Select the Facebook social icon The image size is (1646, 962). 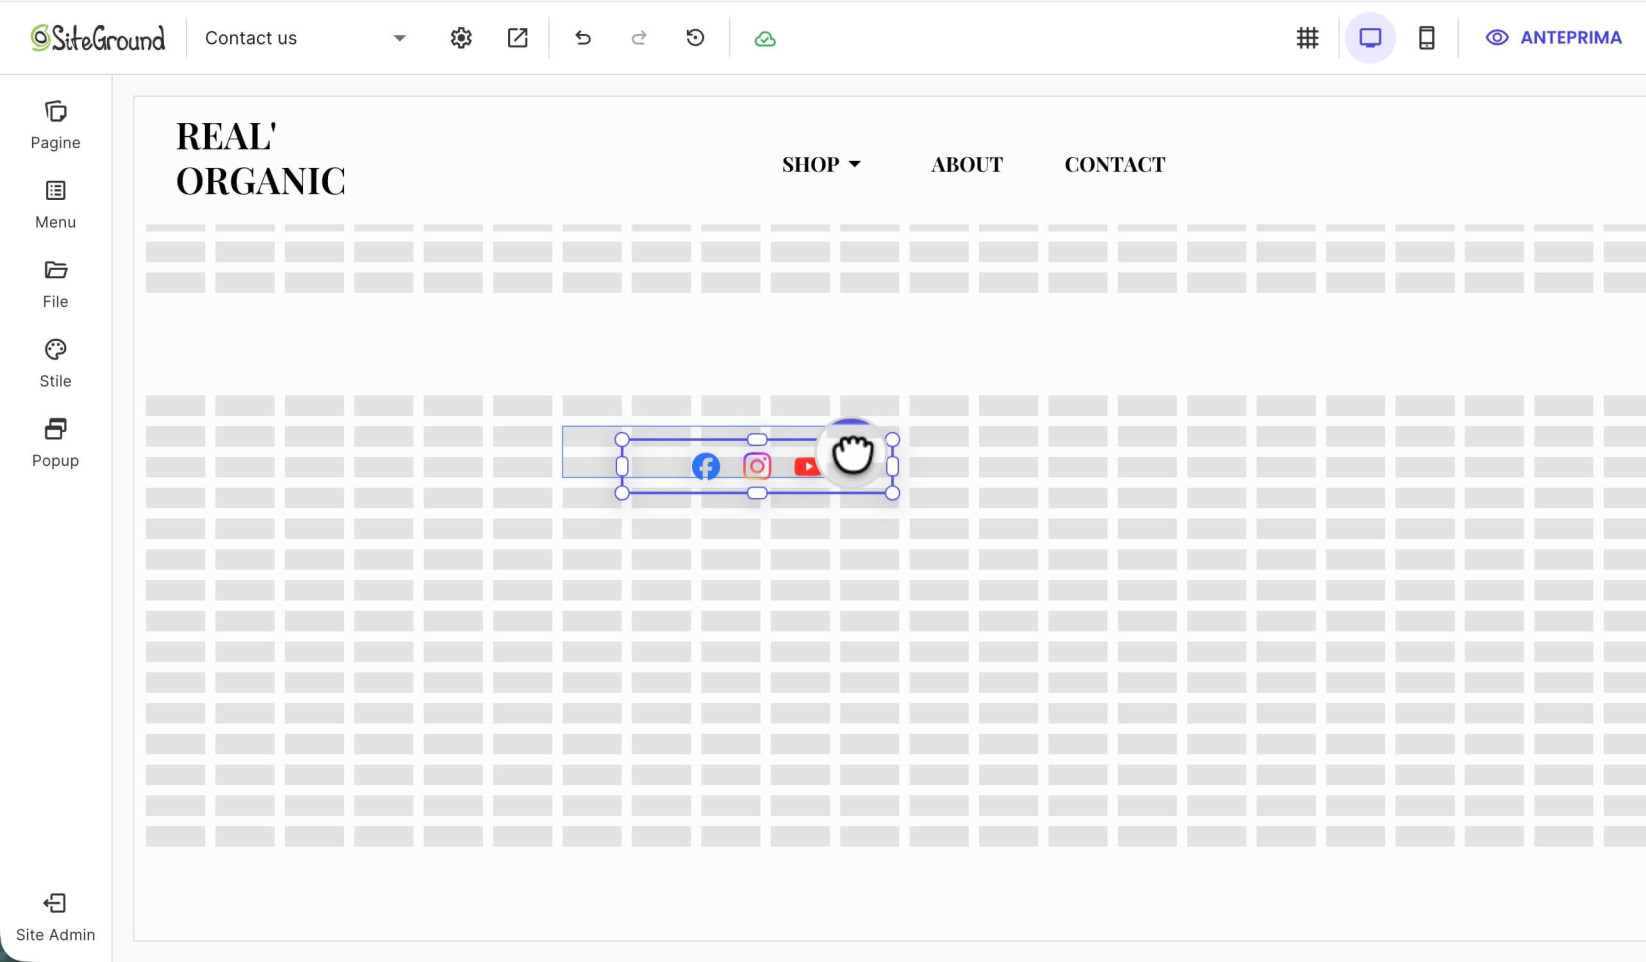tap(706, 467)
